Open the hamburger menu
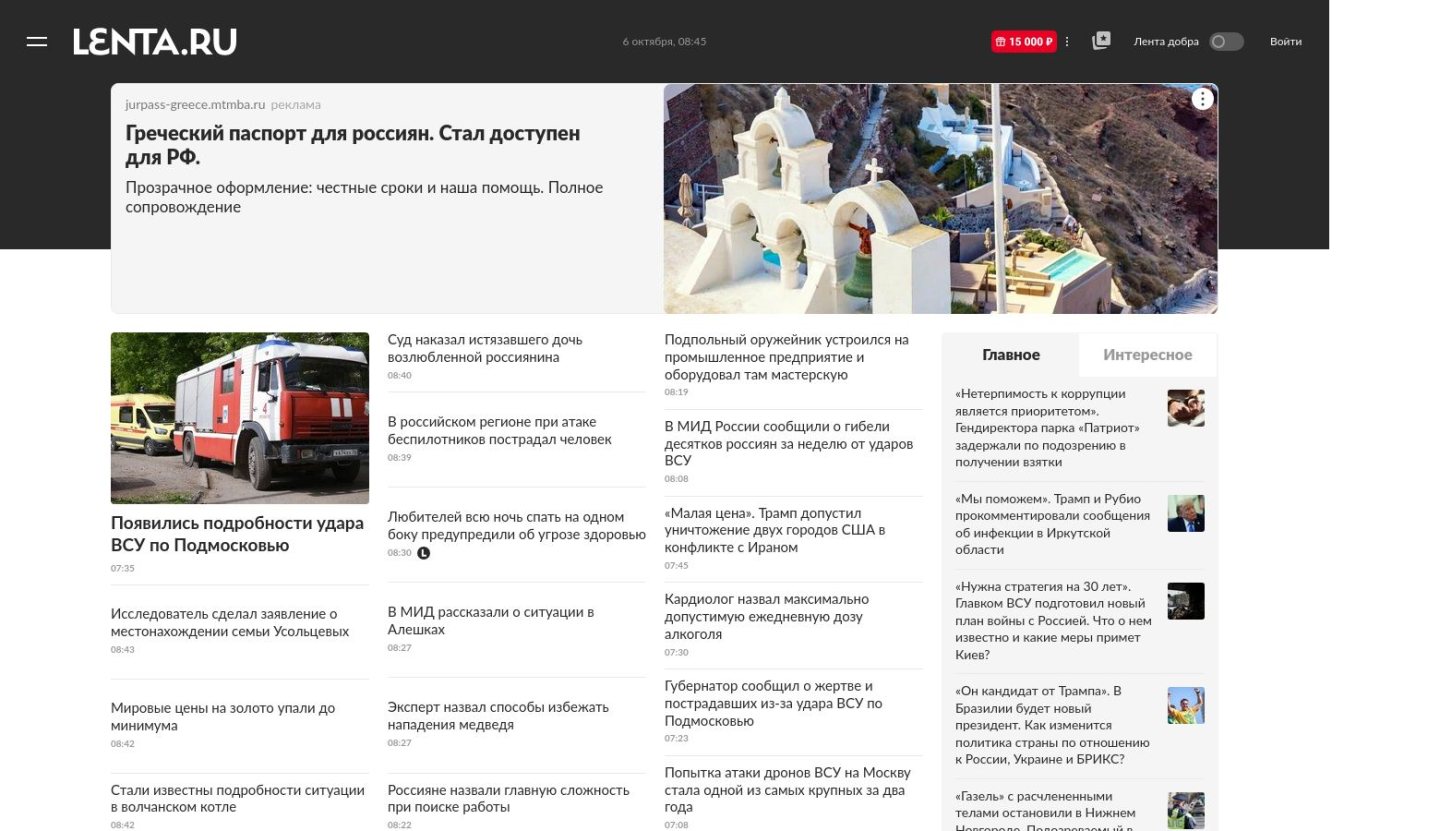 point(37,42)
